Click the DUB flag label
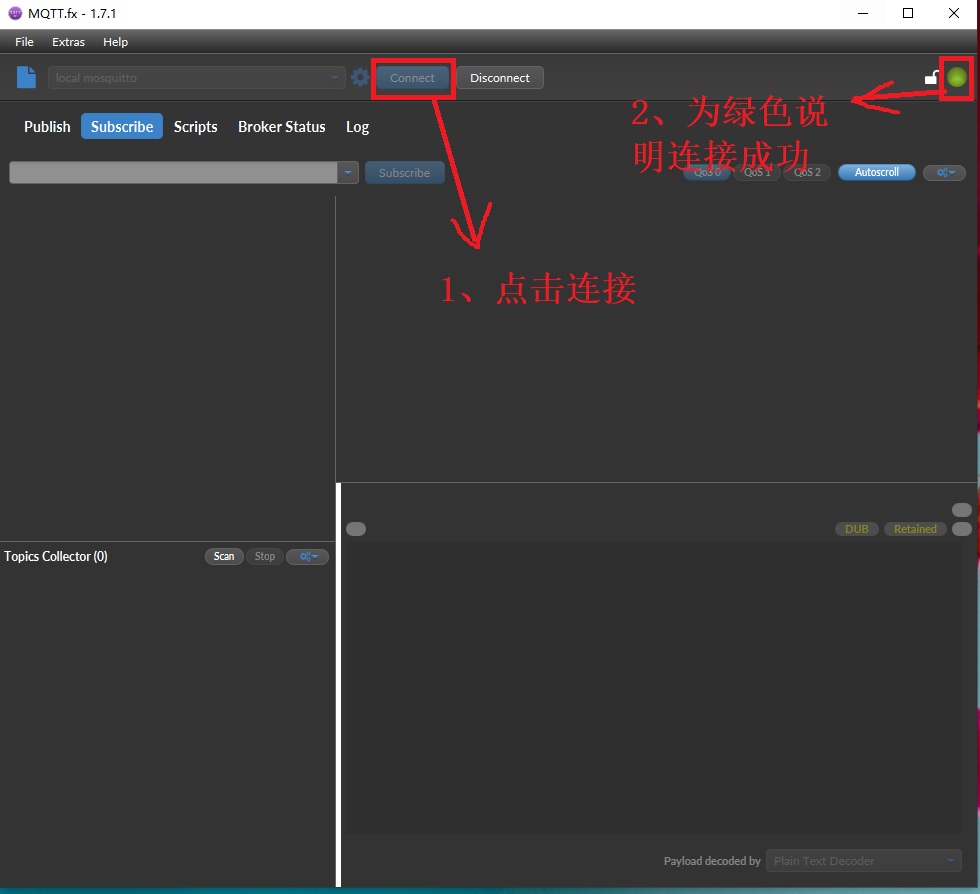 (x=857, y=529)
